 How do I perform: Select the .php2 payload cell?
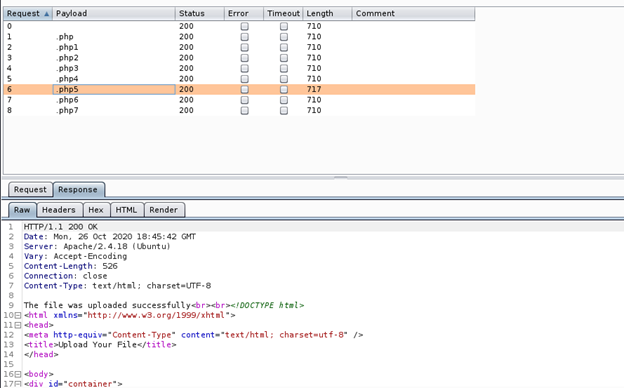point(114,58)
